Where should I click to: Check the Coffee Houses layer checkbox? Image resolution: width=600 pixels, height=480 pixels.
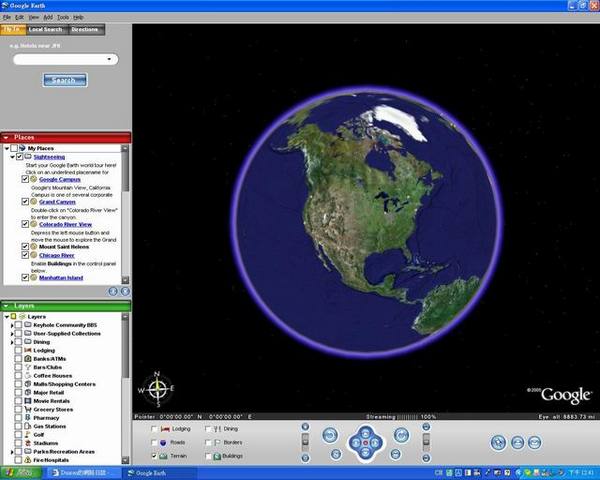pos(18,376)
